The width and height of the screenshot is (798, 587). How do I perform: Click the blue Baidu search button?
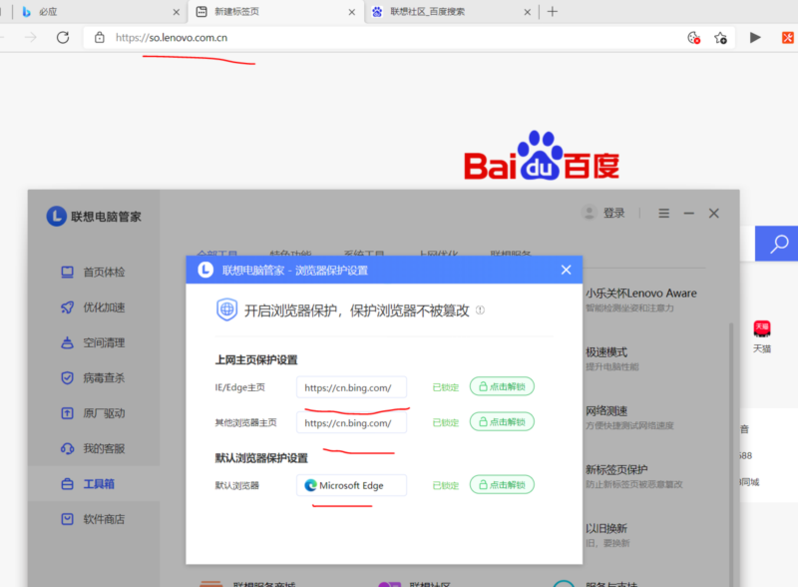click(776, 243)
